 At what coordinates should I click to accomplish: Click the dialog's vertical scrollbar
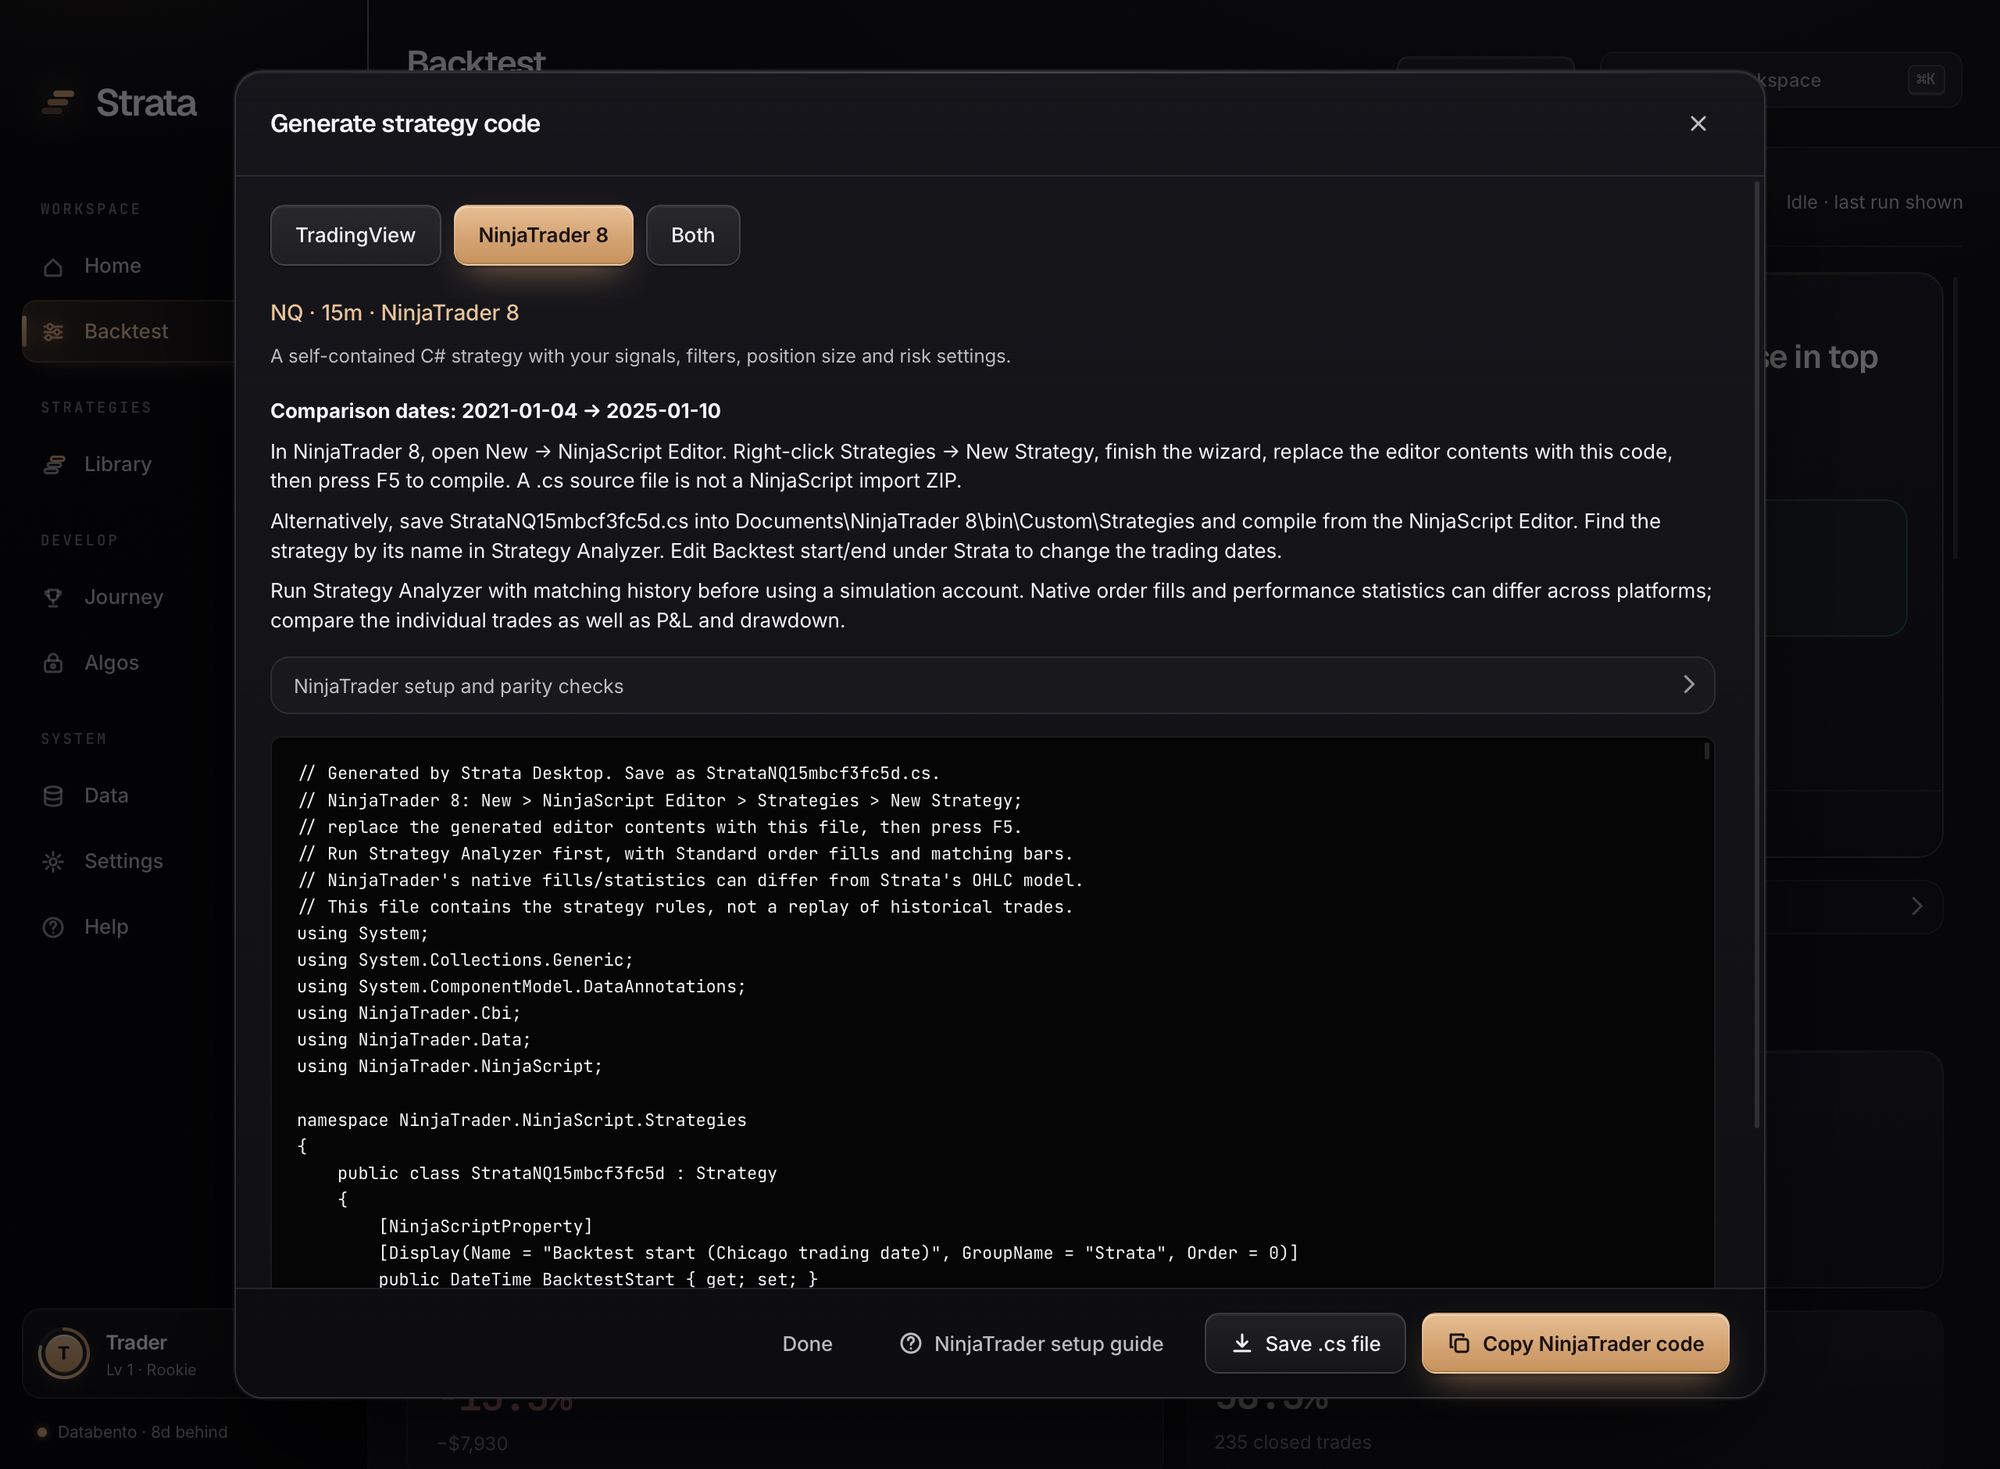1757,655
